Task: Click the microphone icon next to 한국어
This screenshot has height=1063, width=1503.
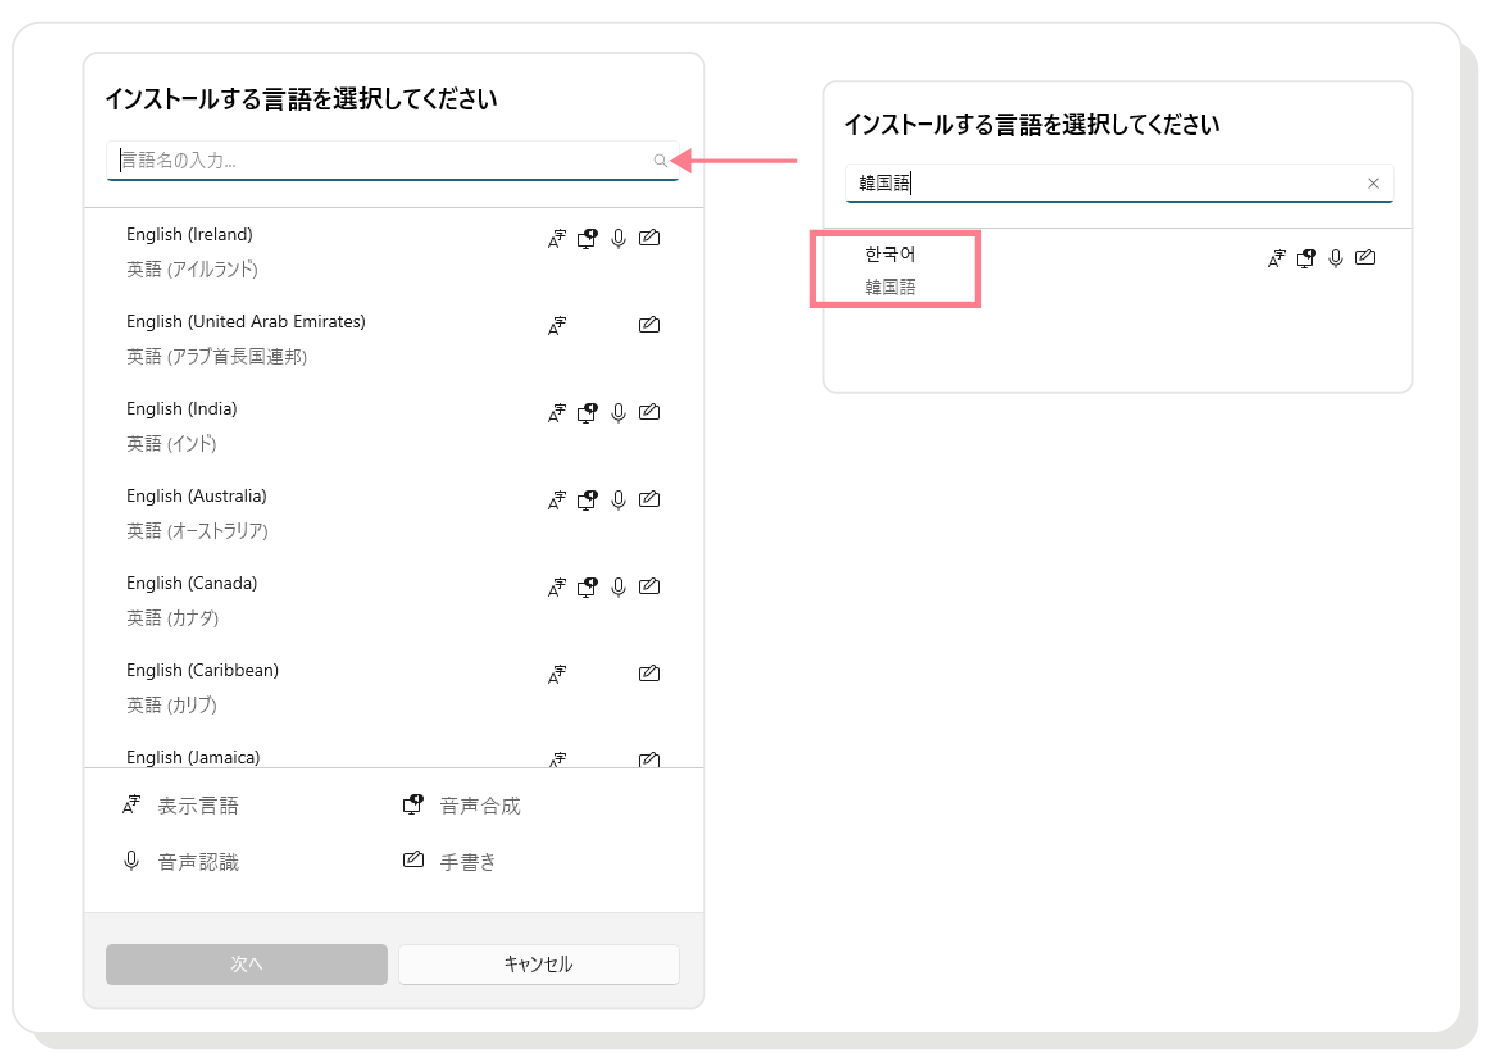Action: pos(1335,257)
